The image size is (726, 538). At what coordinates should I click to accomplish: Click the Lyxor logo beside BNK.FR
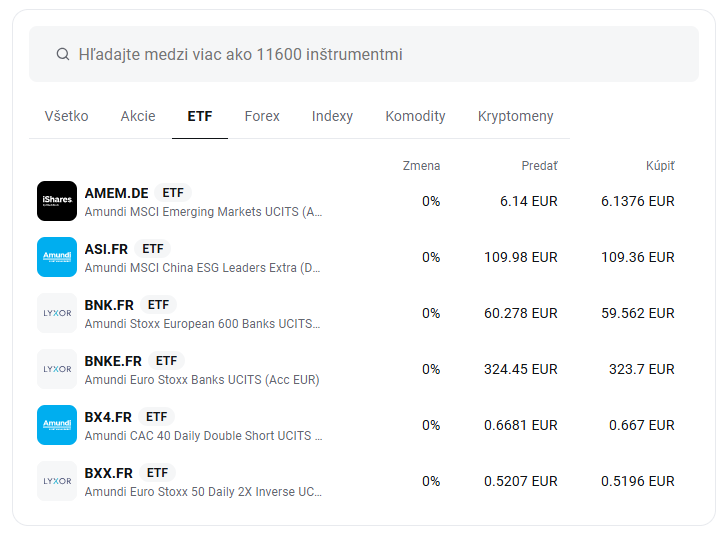tap(57, 313)
